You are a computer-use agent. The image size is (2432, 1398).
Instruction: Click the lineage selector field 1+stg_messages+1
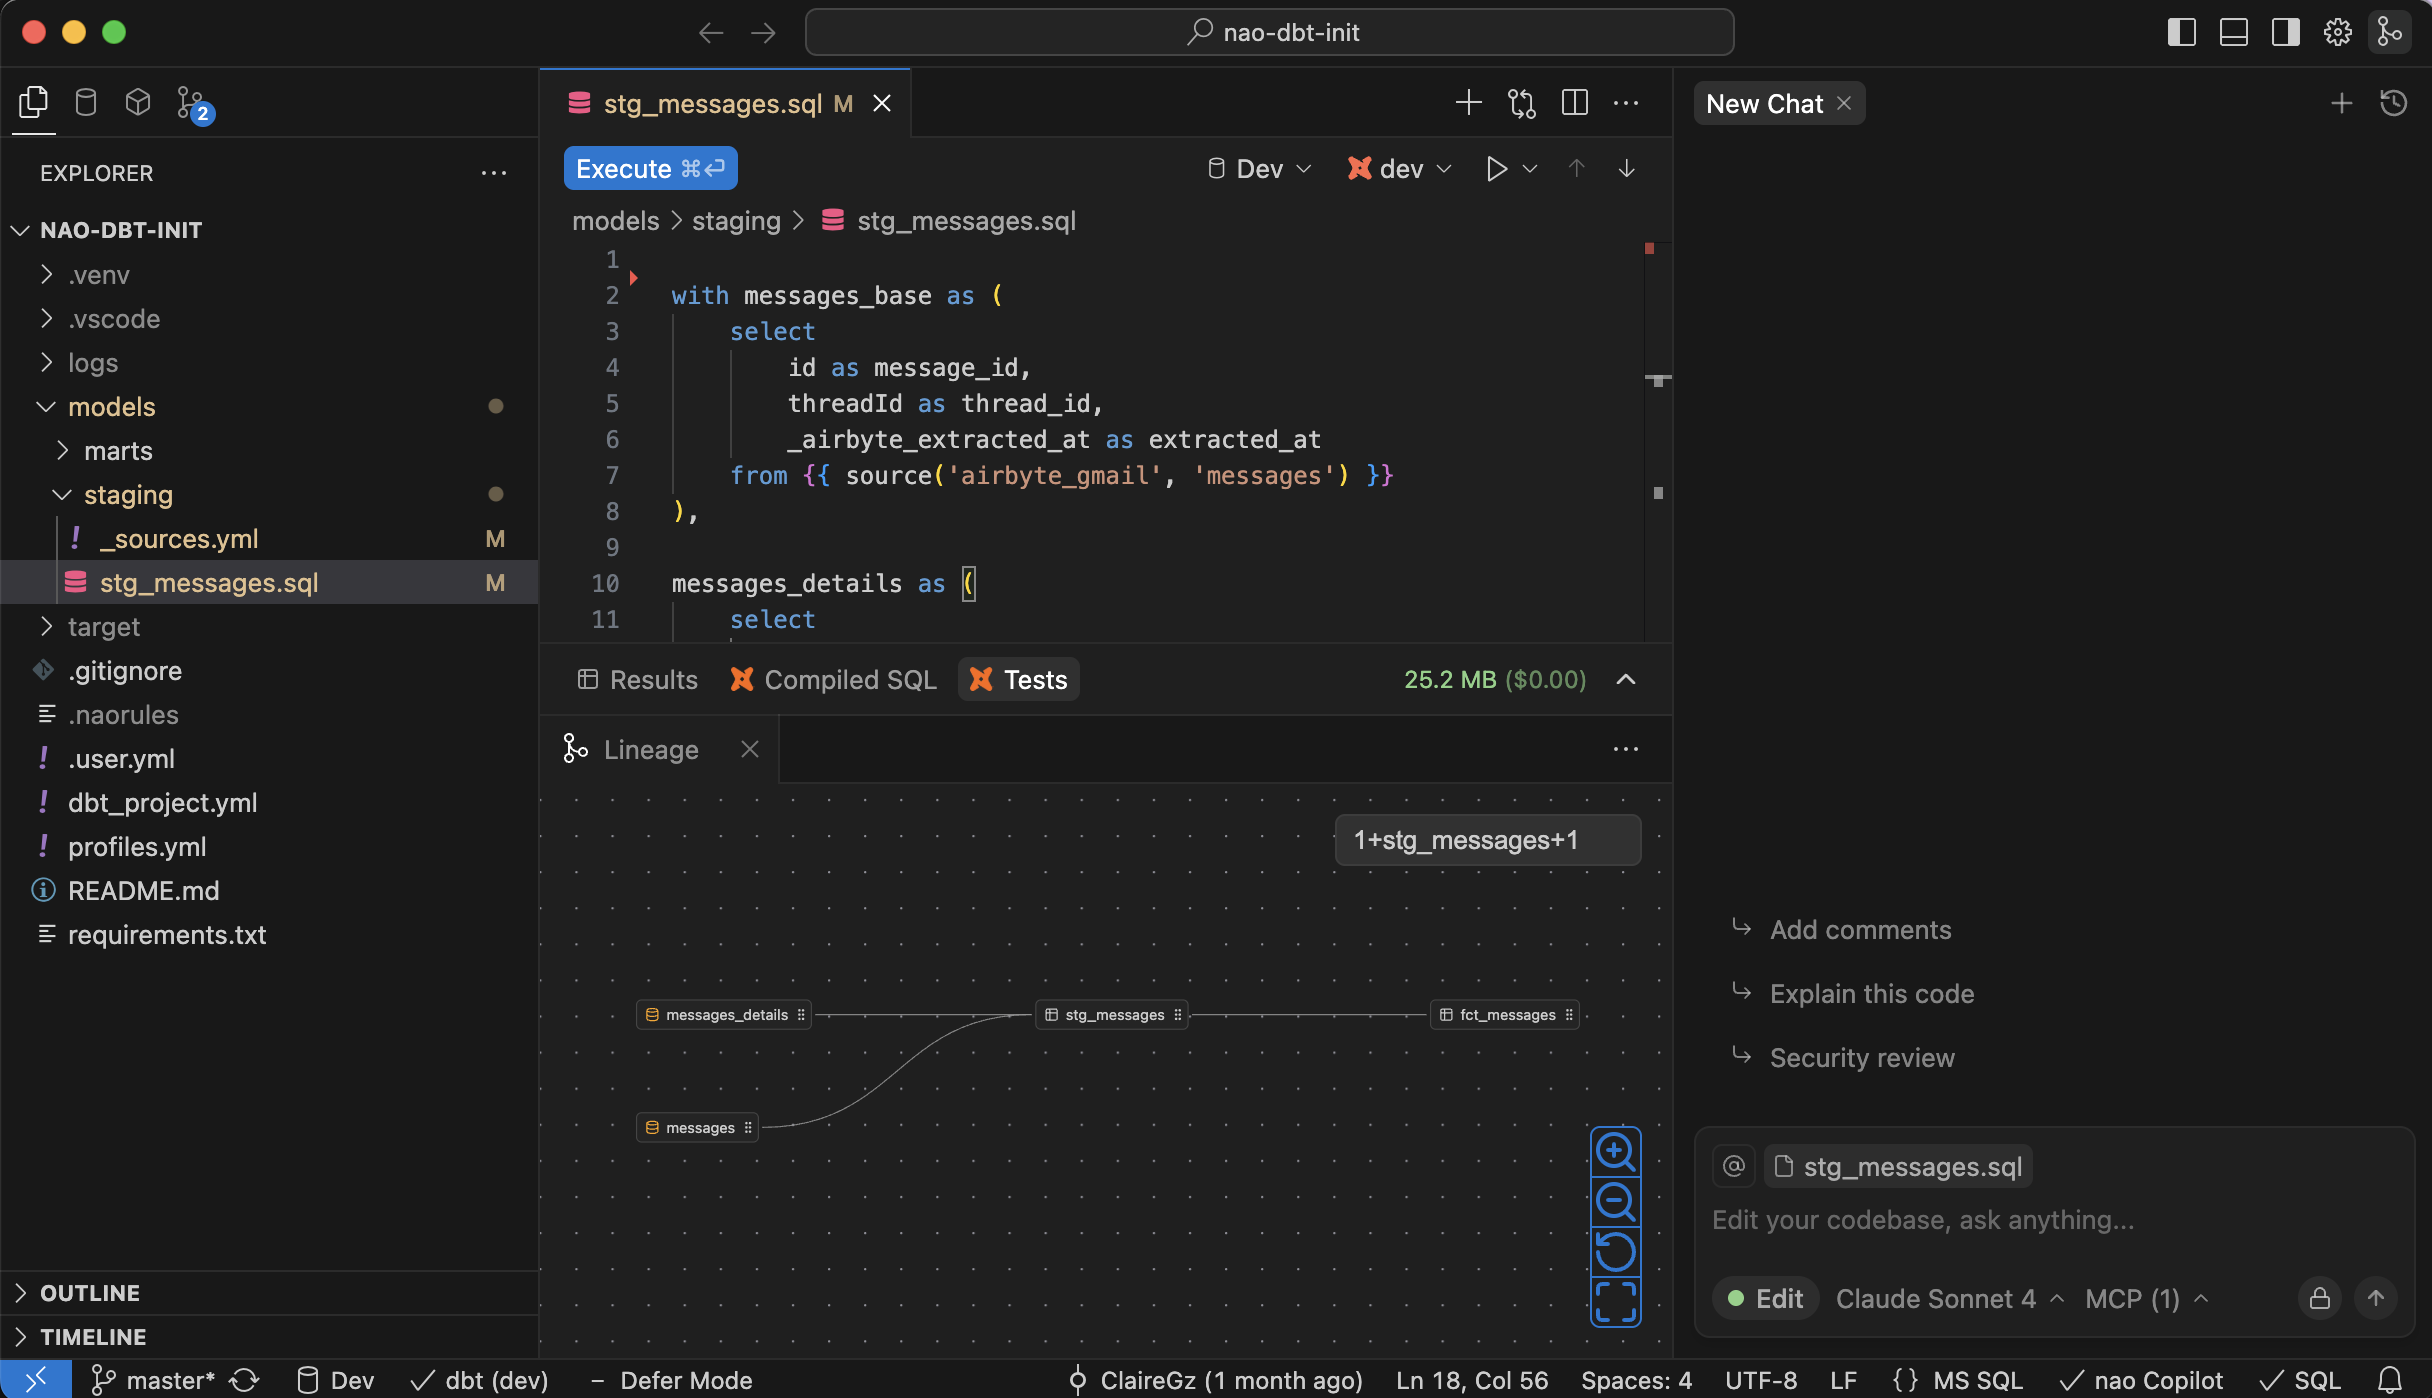coord(1486,840)
